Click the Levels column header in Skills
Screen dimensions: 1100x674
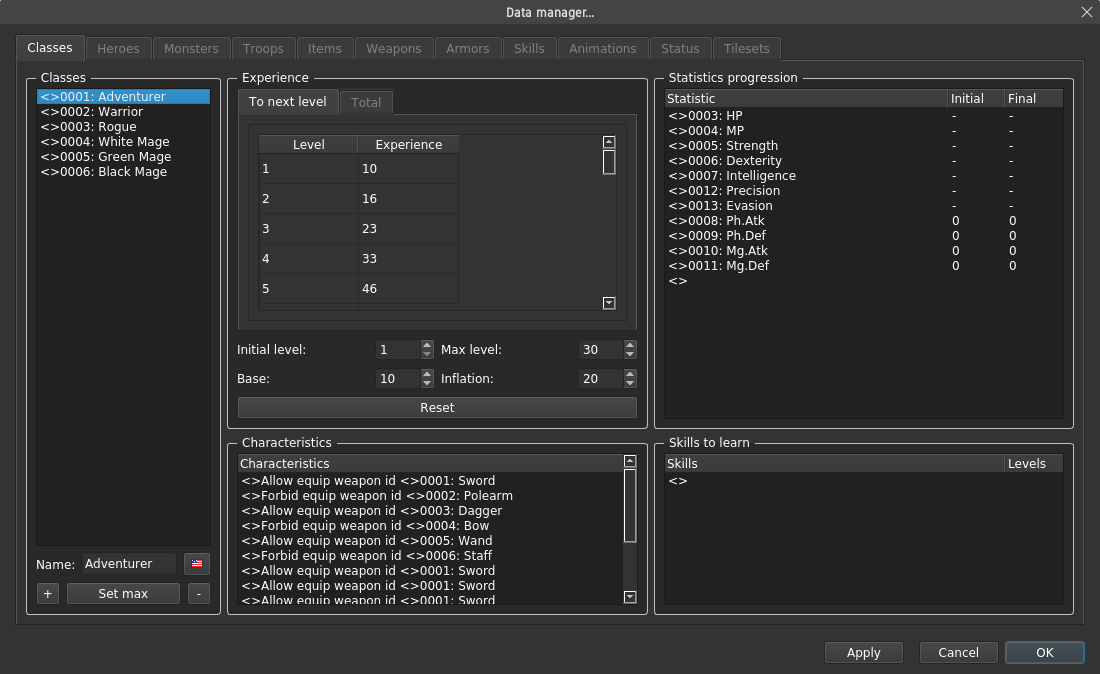coord(1033,464)
